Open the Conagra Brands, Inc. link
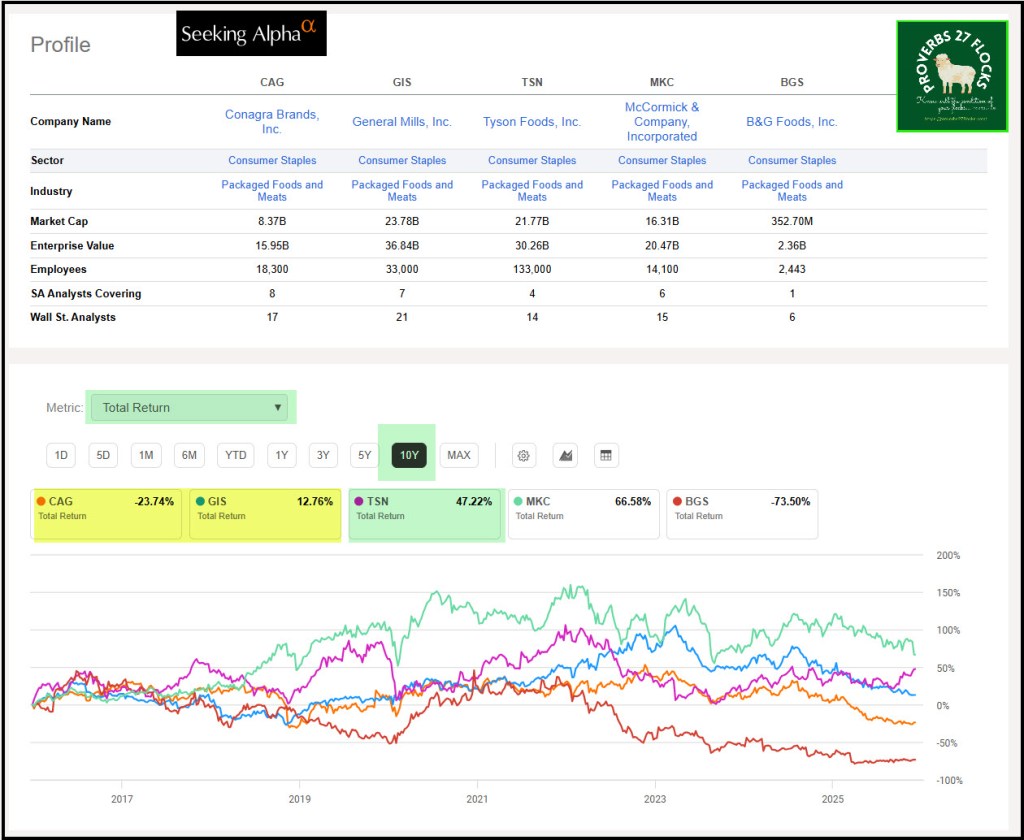Screen dimensions: 1024x840 tap(272, 121)
